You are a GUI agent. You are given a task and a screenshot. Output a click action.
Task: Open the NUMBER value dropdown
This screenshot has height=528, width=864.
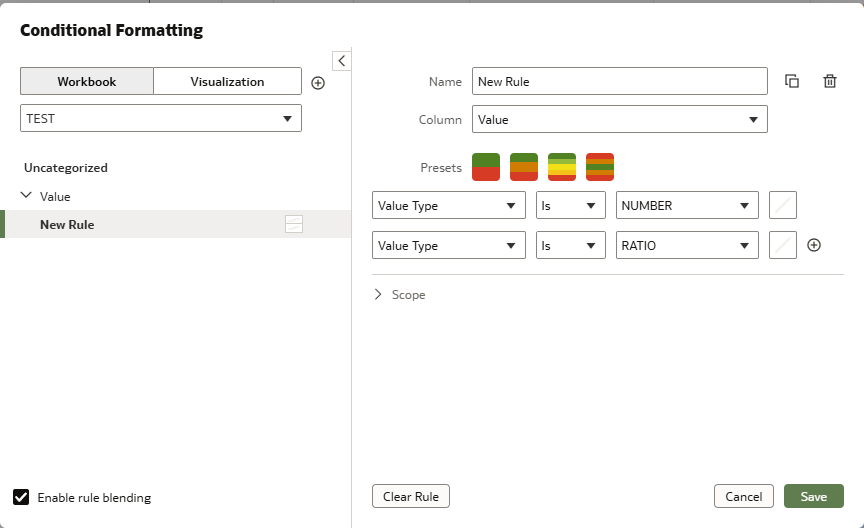click(x=687, y=206)
